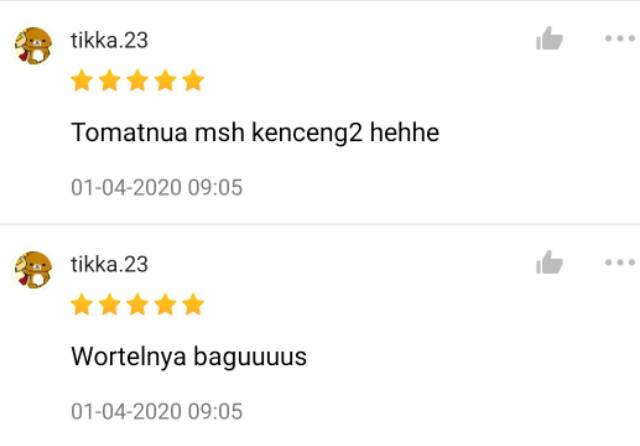Click first star of the Wortelnya review

pos(82,304)
